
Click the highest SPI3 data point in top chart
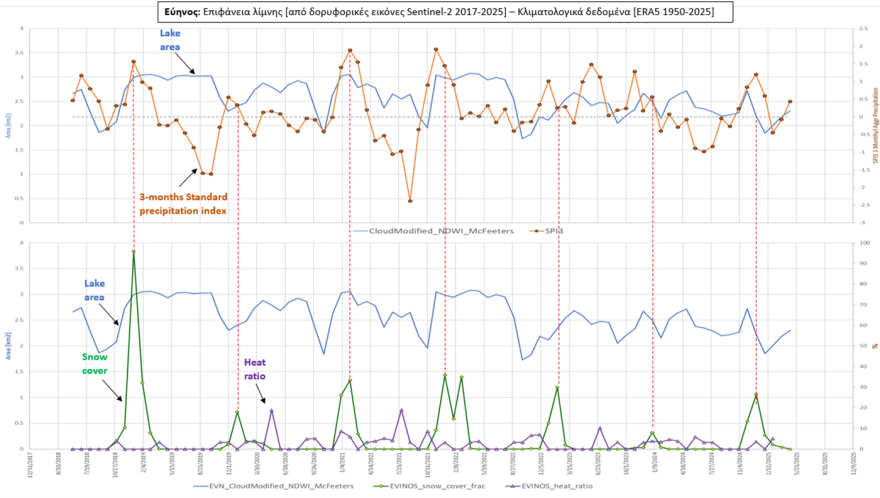point(435,49)
